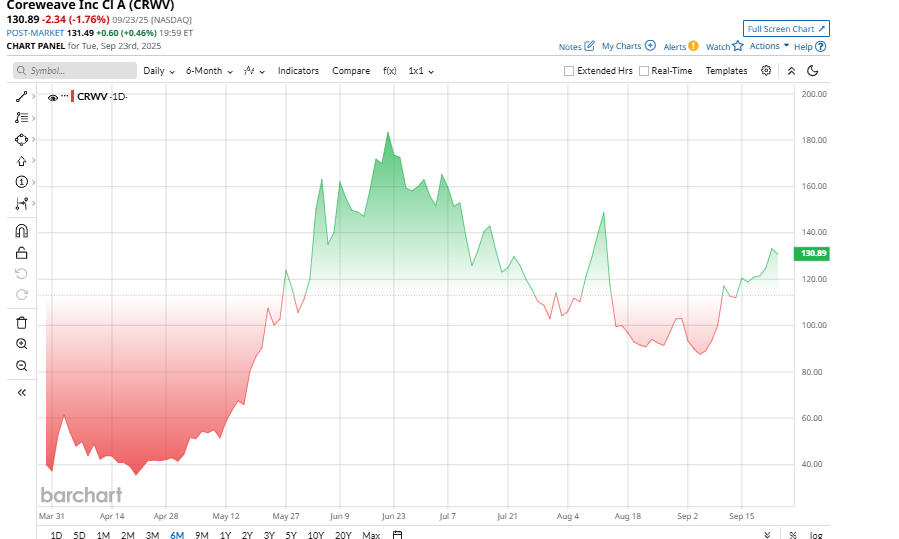The width and height of the screenshot is (899, 539).
Task: Select the arrow marker tool
Action: tap(21, 161)
